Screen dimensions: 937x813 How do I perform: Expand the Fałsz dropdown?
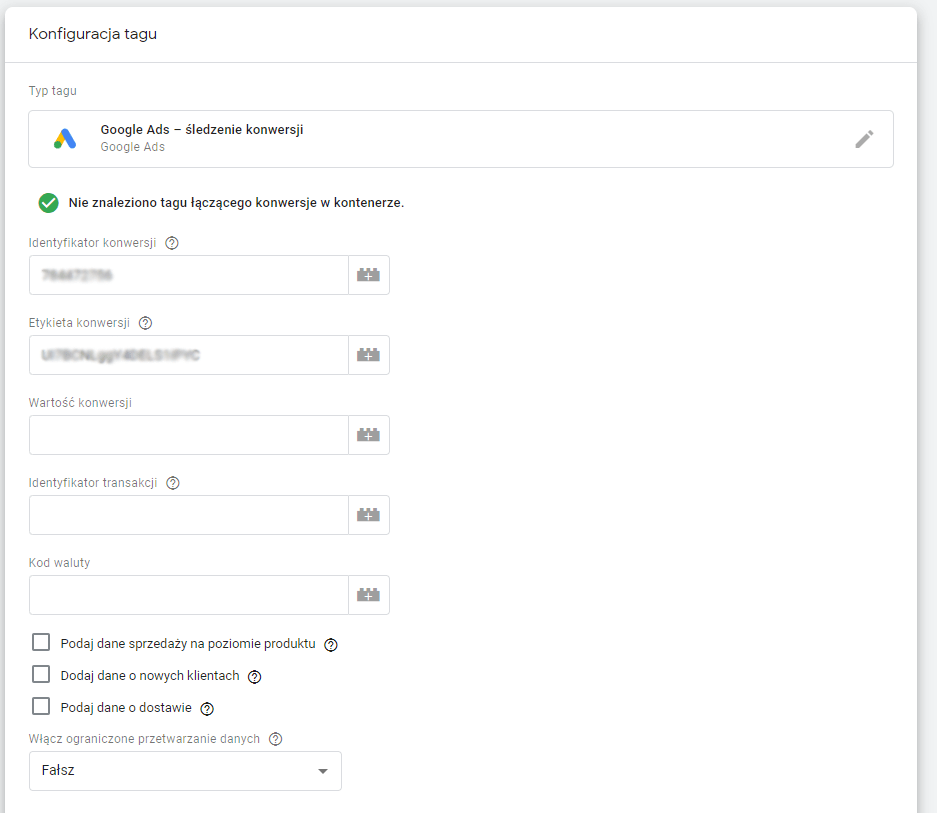pyautogui.click(x=185, y=771)
